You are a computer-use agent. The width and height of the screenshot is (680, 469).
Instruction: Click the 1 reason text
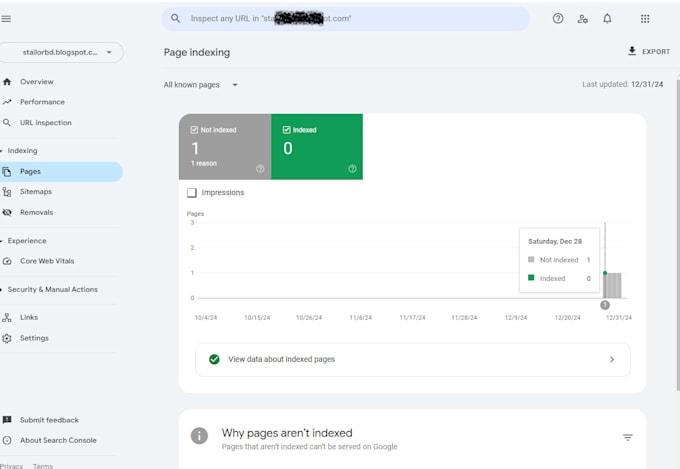tap(204, 164)
